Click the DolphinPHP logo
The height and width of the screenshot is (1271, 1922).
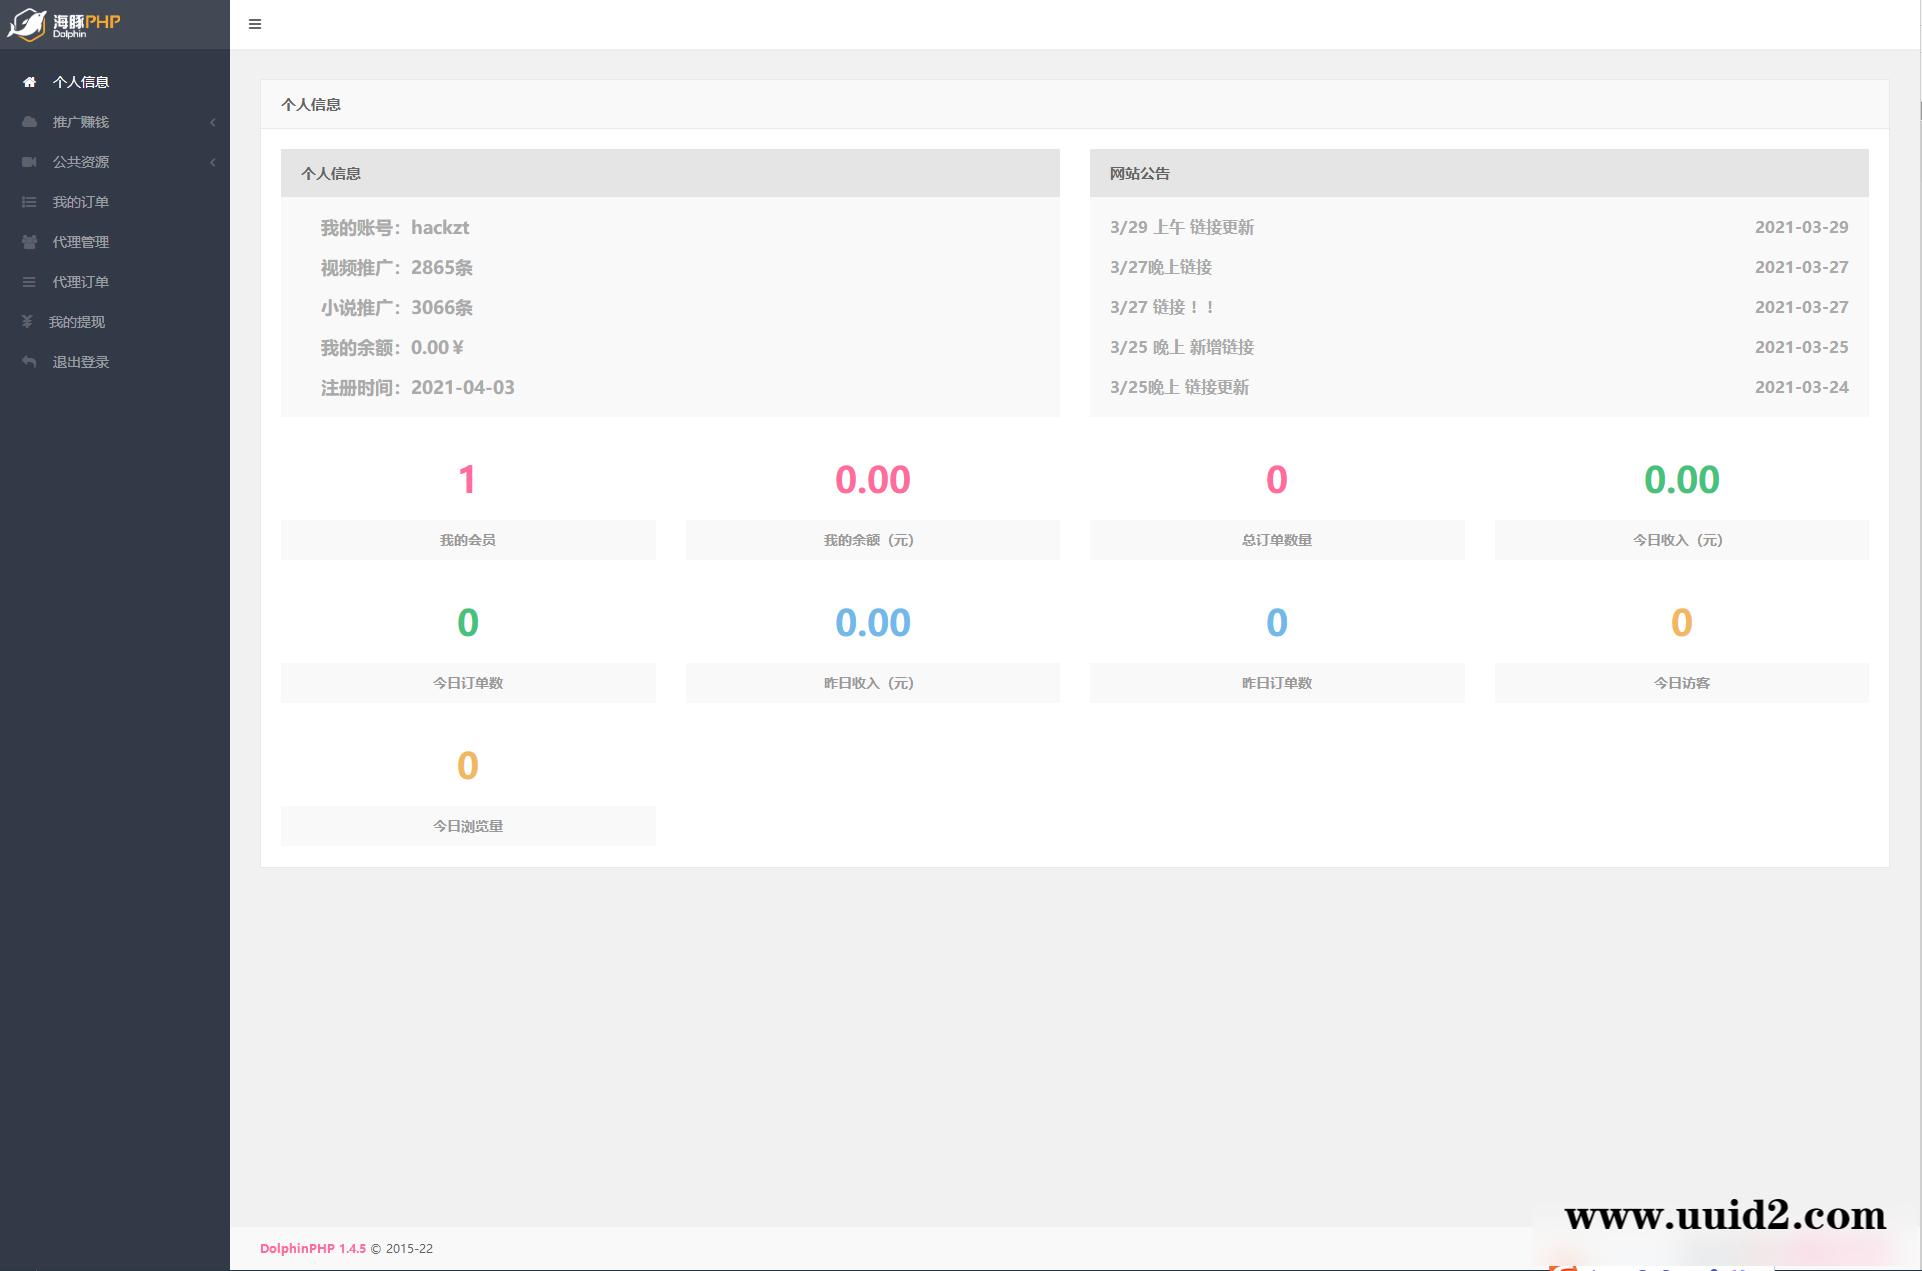pos(64,24)
